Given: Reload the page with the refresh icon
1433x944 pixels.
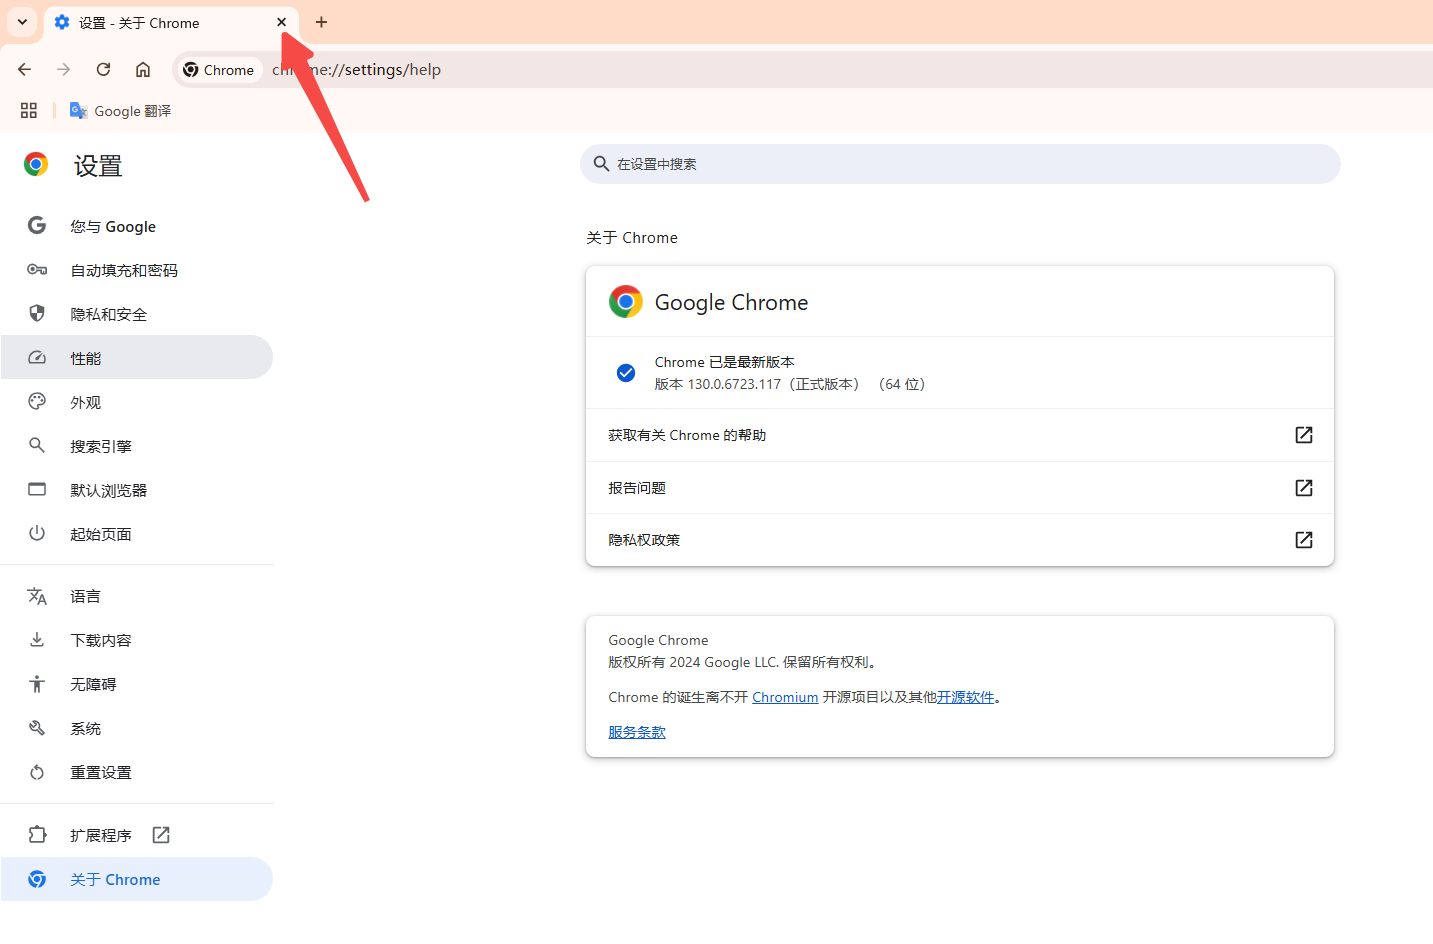Looking at the screenshot, I should click(103, 69).
